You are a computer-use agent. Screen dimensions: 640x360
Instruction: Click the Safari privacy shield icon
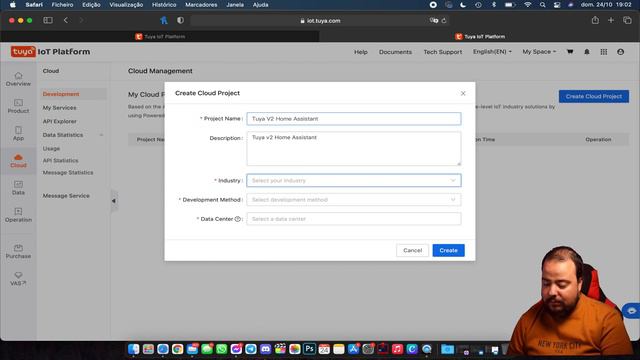[x=180, y=20]
